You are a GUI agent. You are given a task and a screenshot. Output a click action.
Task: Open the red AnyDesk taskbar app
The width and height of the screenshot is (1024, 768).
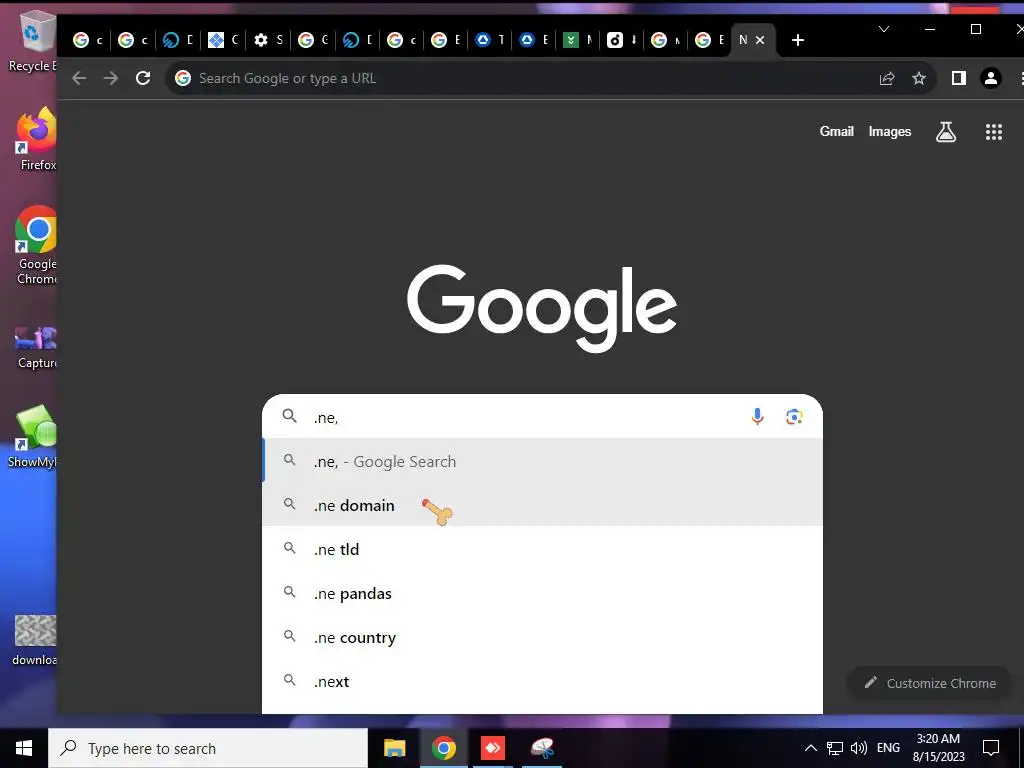point(492,748)
